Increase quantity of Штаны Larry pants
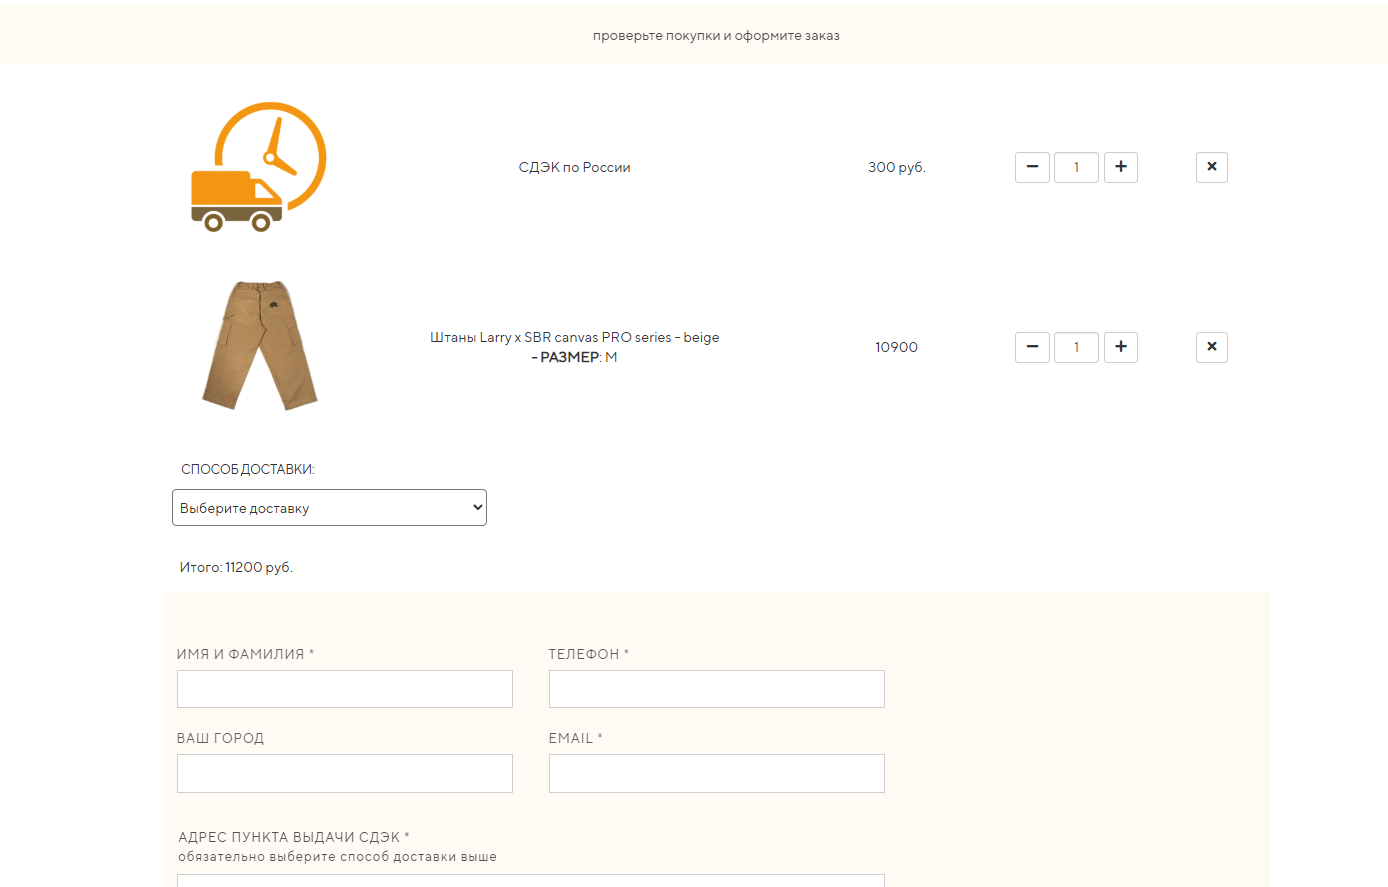The width and height of the screenshot is (1388, 887). point(1121,347)
